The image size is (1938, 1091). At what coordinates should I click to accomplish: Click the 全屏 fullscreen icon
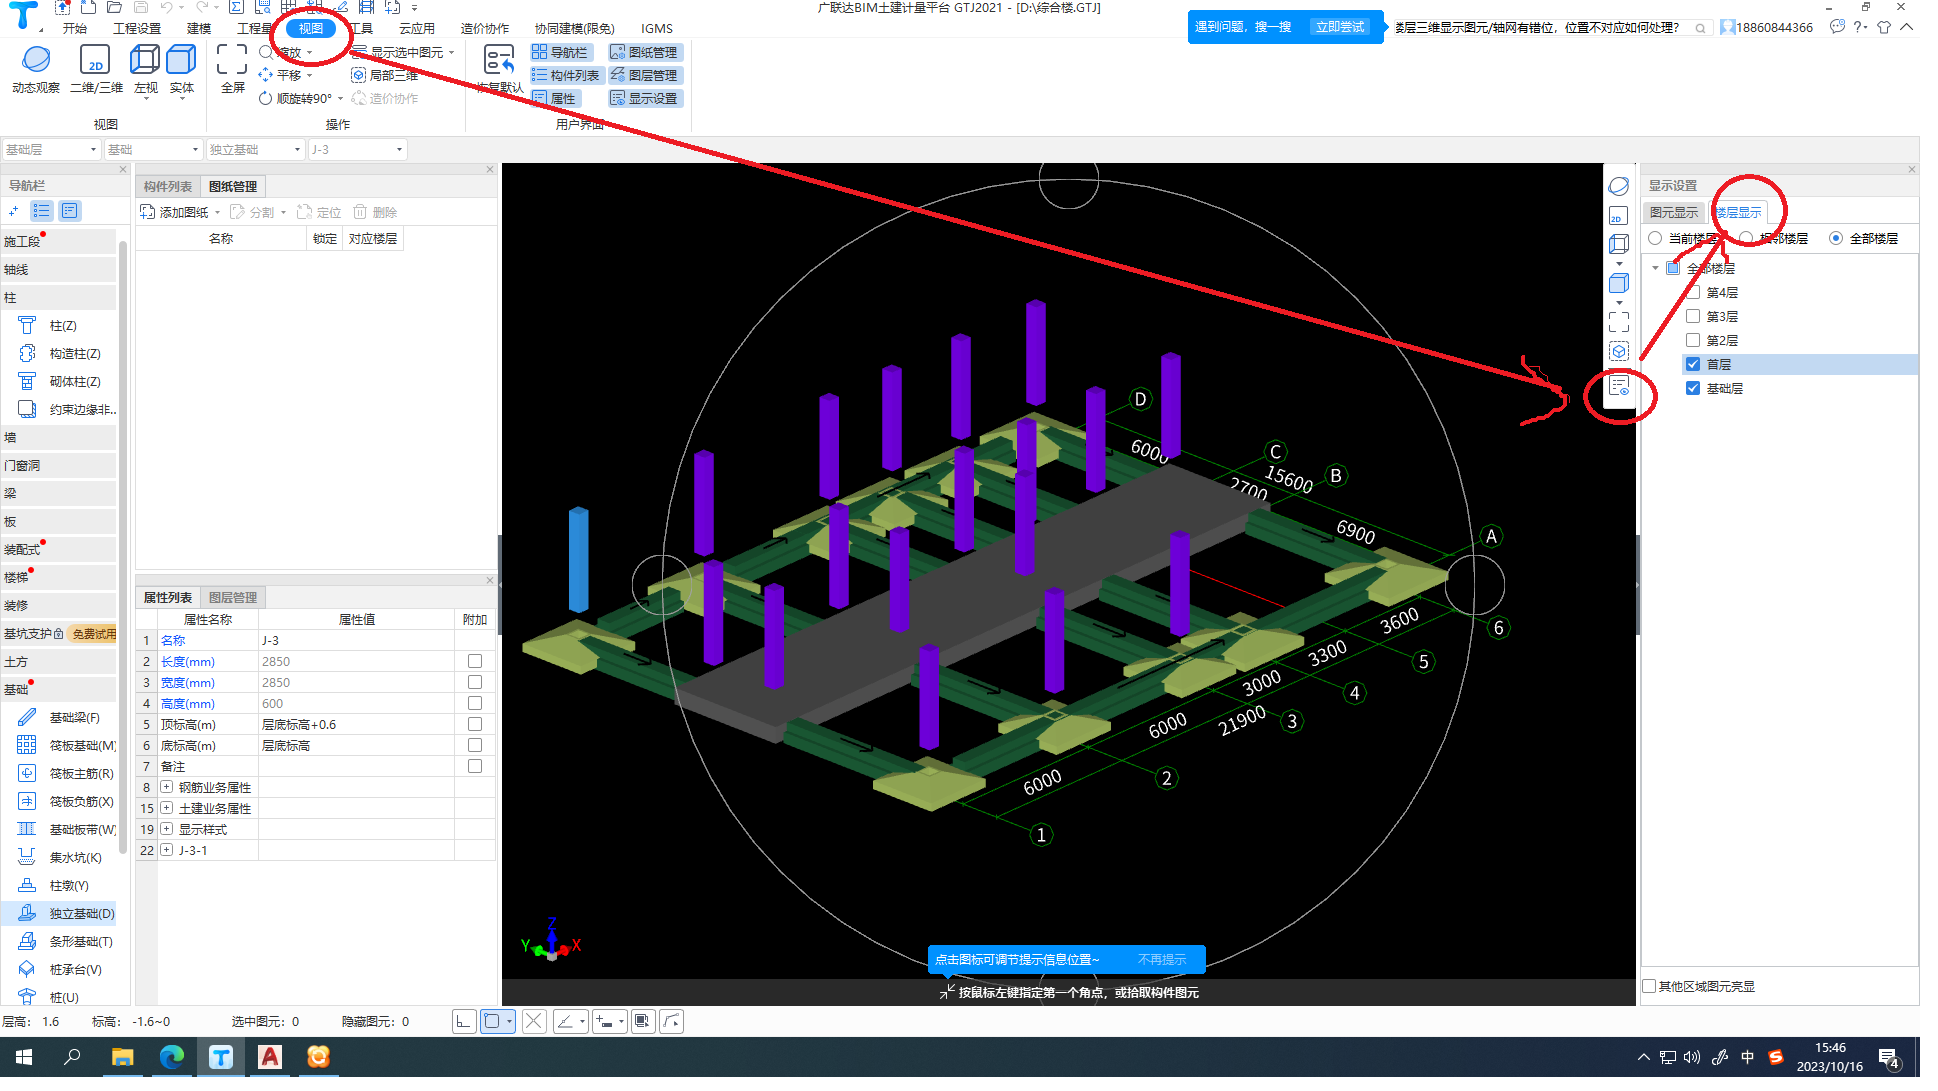232,61
